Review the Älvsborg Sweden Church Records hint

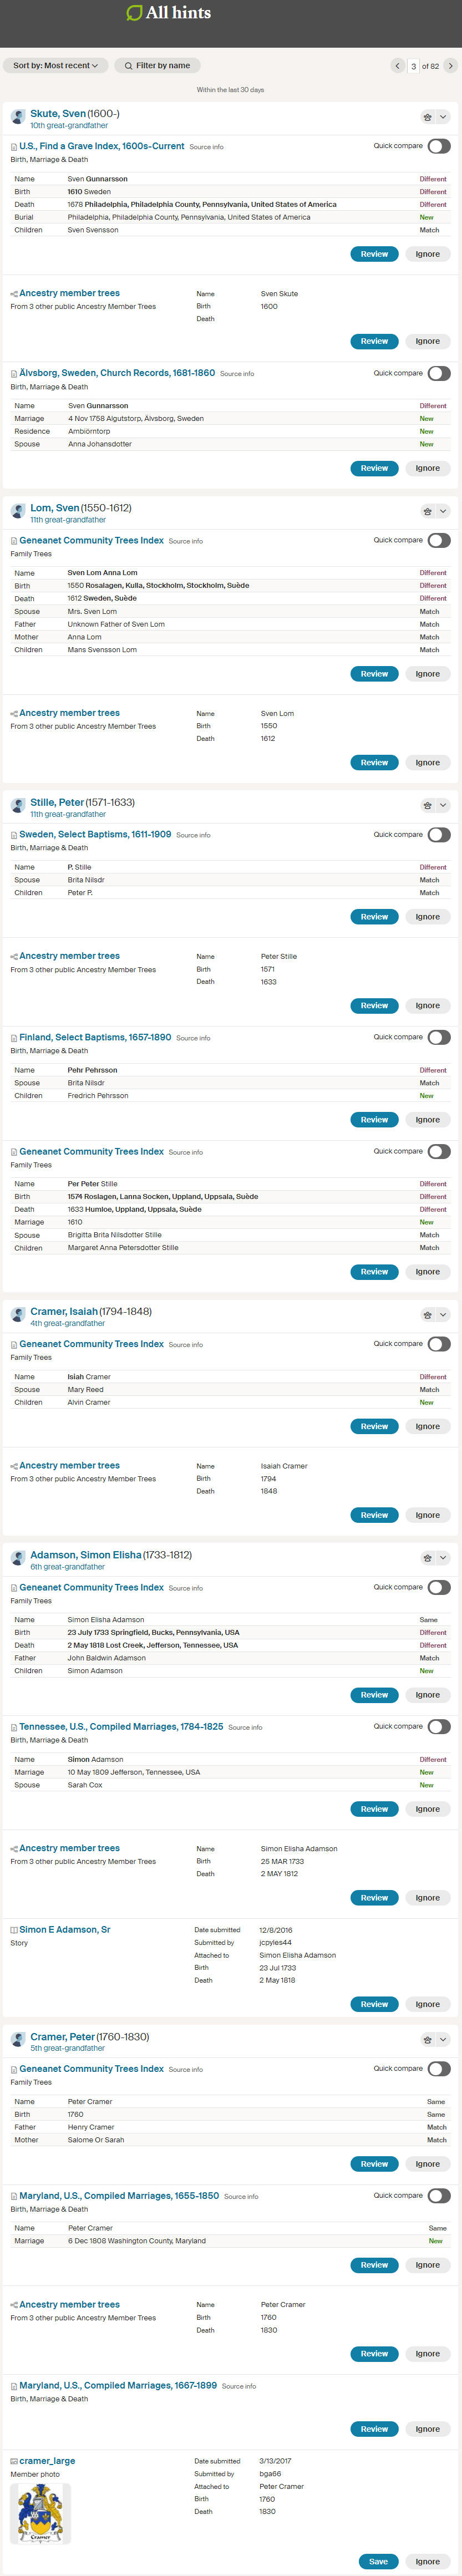point(374,468)
